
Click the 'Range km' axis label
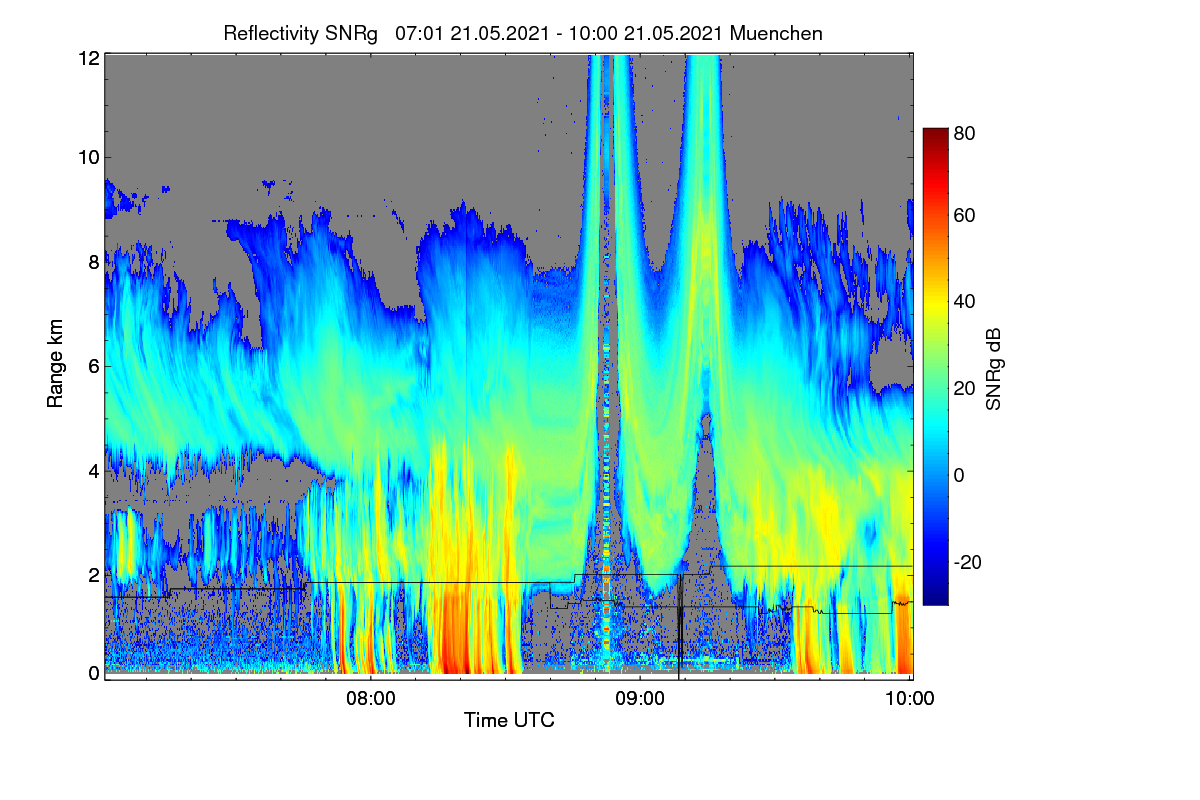[55, 365]
